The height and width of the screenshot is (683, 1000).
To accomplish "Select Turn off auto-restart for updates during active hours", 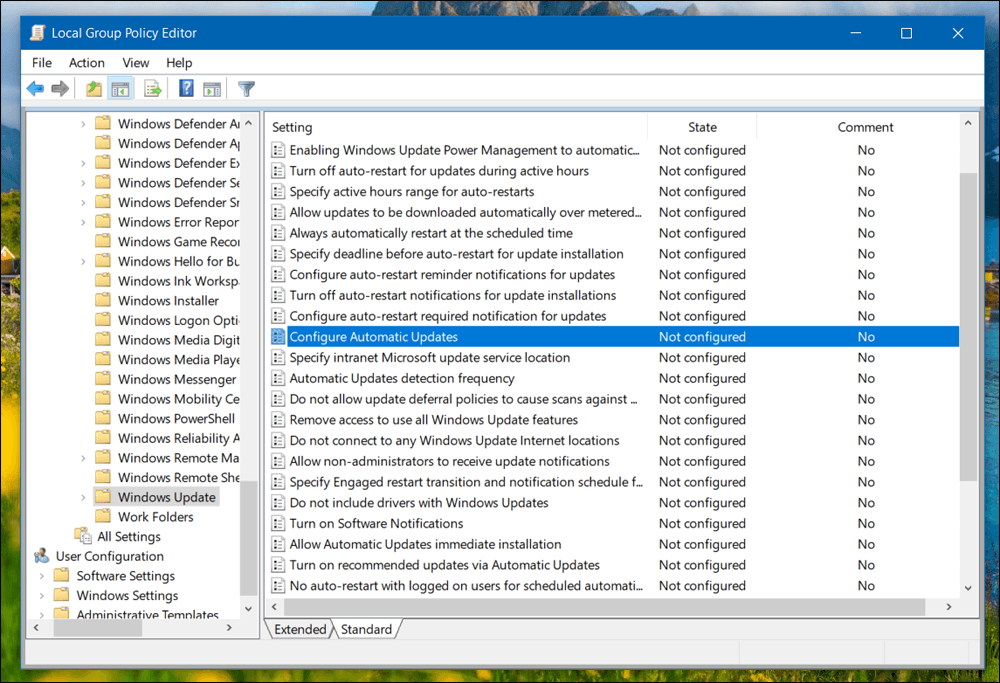I will pos(439,171).
